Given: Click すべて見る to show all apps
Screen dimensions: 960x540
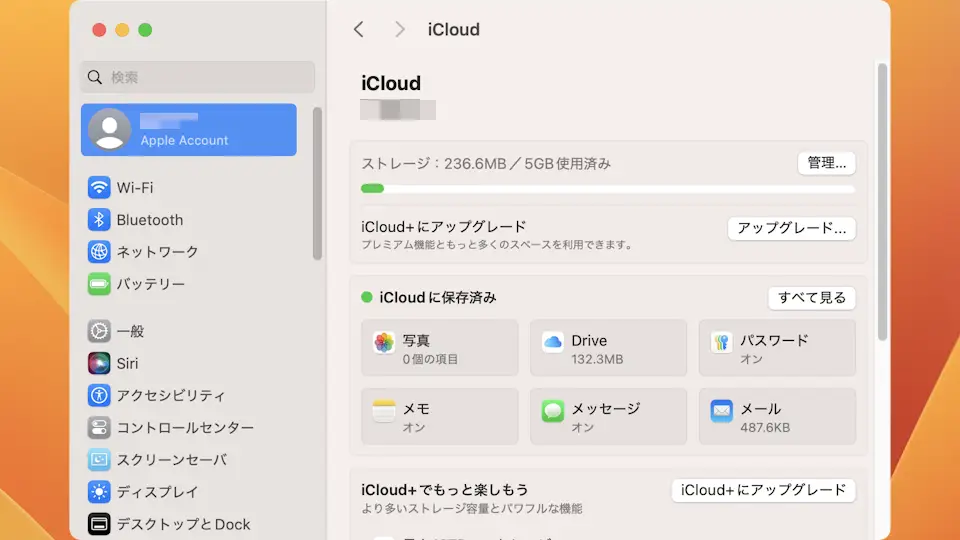Looking at the screenshot, I should click(x=811, y=298).
